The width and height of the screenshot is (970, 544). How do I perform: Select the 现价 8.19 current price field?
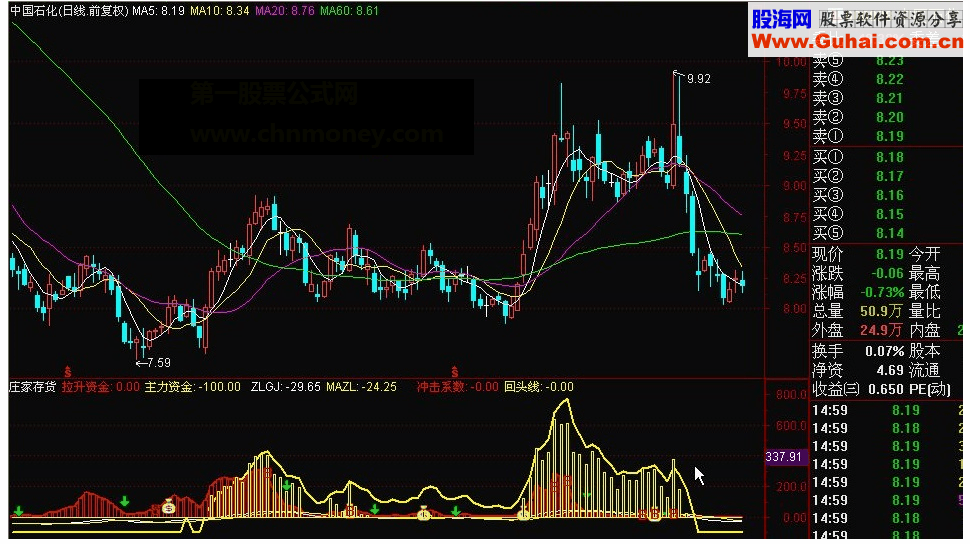pos(859,254)
